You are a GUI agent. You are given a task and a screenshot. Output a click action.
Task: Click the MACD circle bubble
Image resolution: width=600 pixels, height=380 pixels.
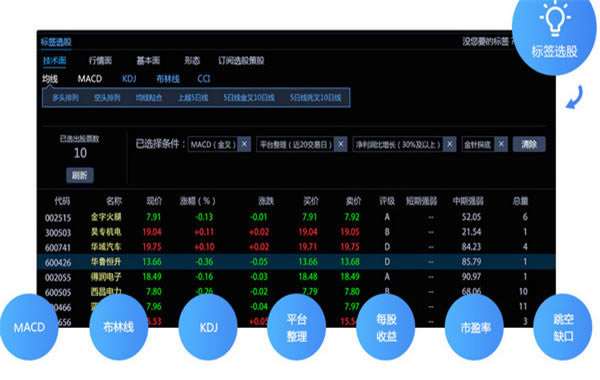point(29,327)
